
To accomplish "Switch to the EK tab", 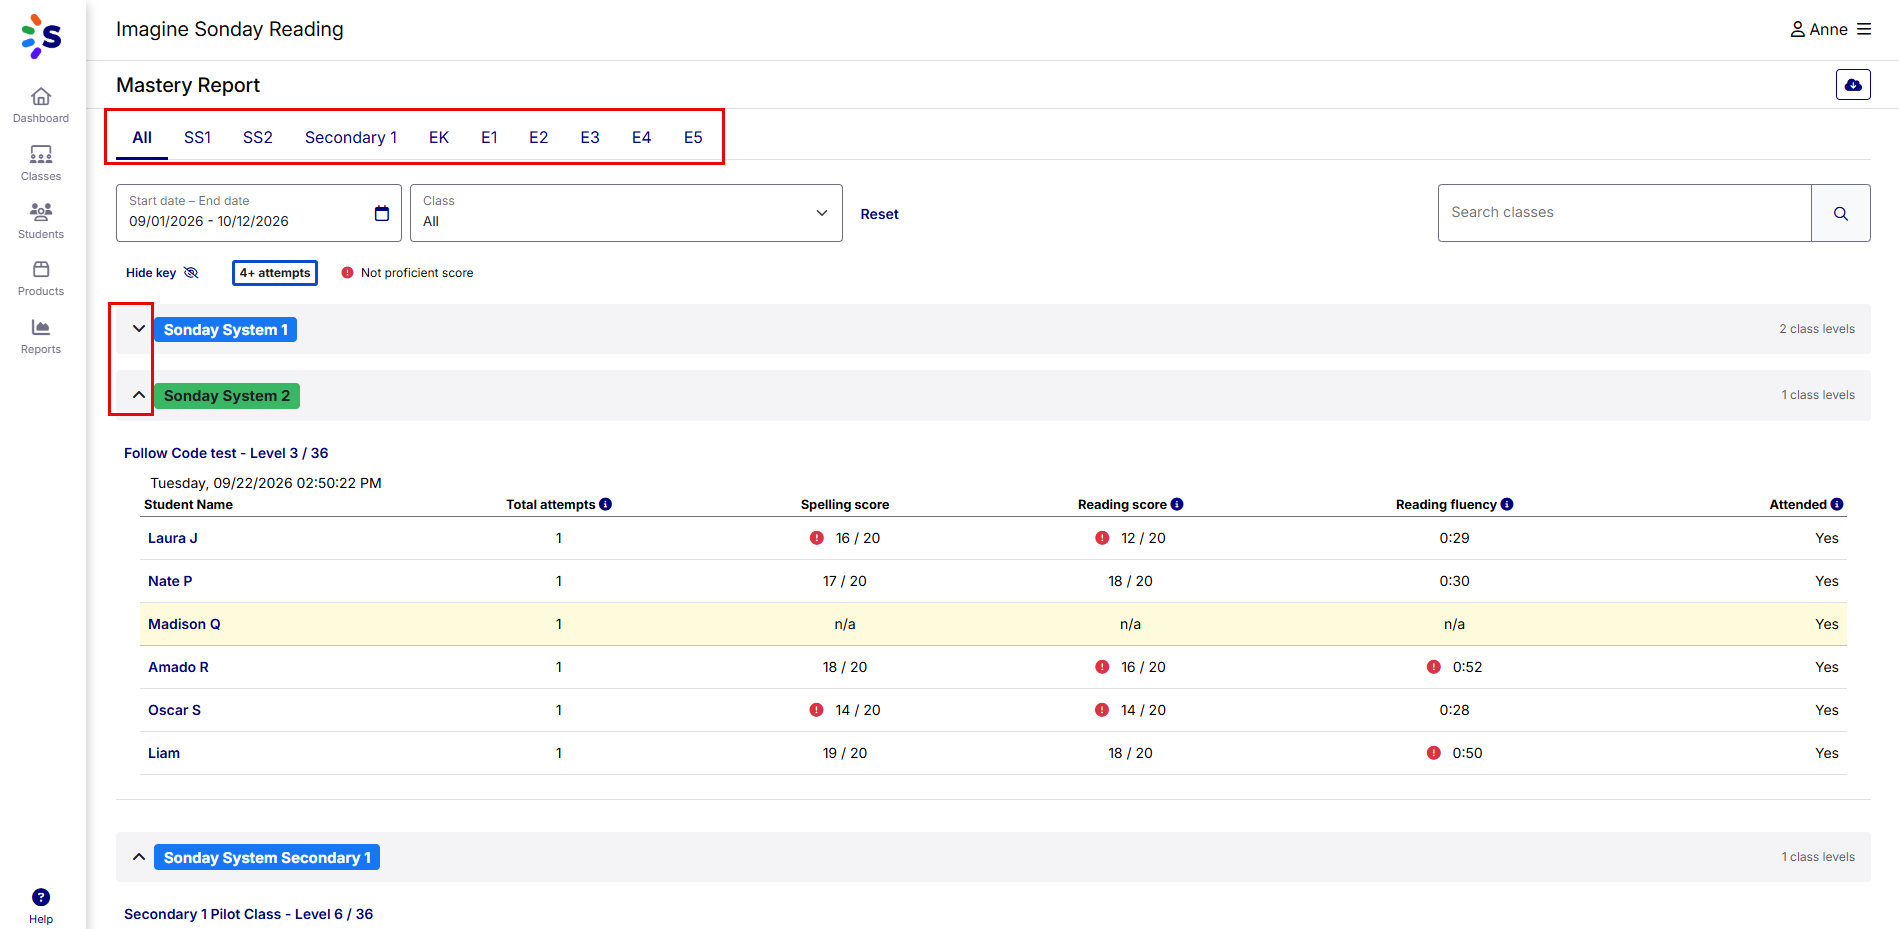I will tap(439, 137).
